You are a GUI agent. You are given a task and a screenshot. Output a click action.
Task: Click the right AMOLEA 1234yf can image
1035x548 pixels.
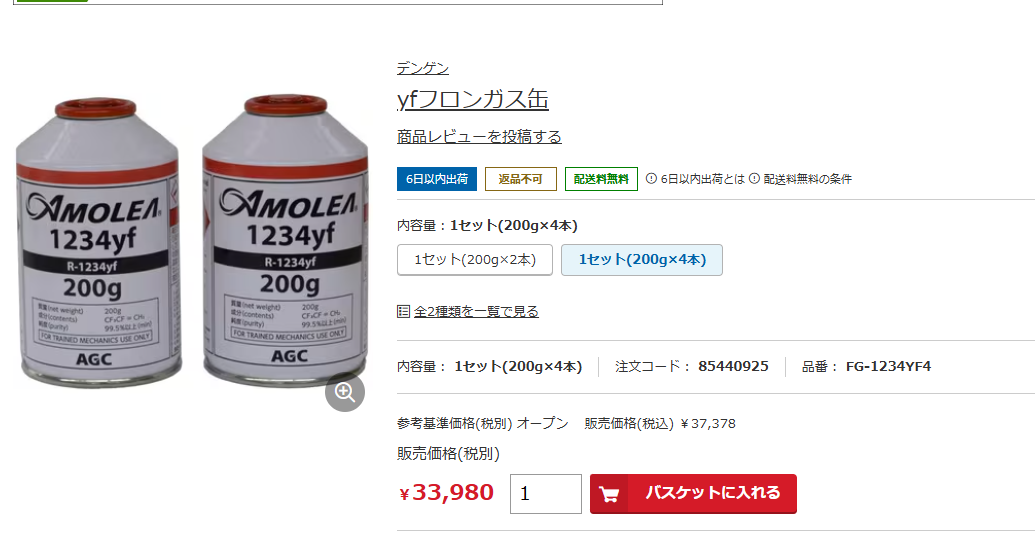286,240
